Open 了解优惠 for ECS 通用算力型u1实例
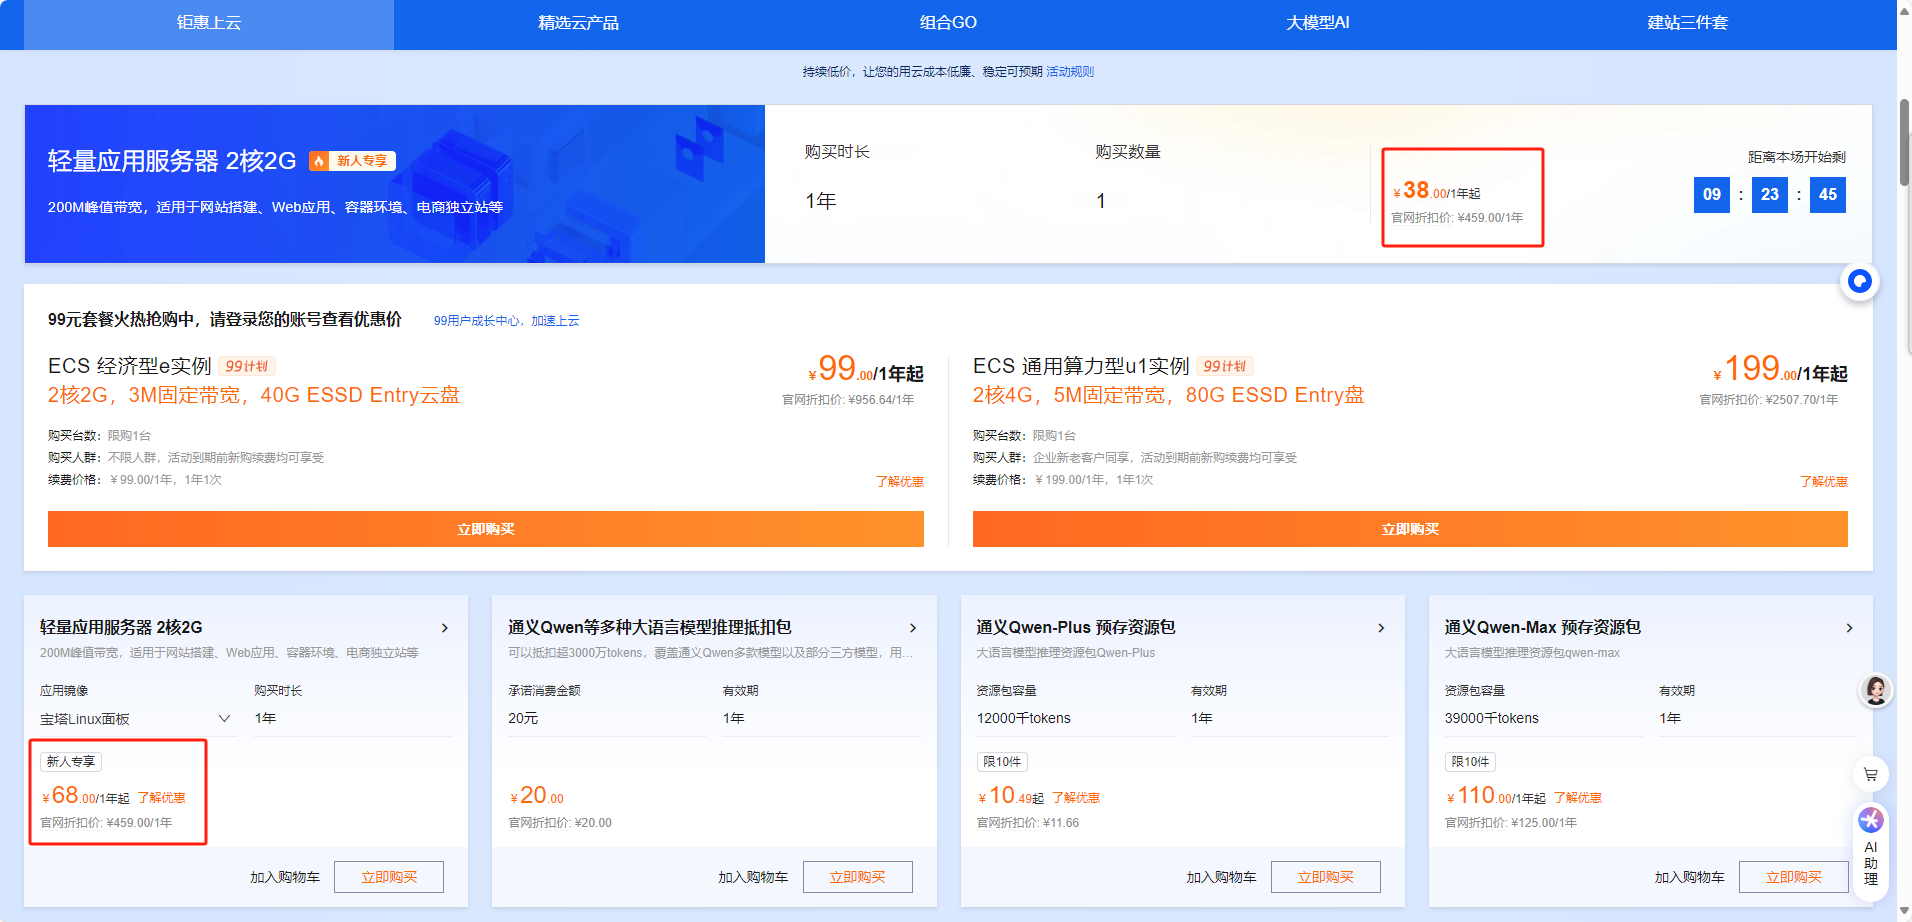This screenshot has height=922, width=1912. [1824, 482]
